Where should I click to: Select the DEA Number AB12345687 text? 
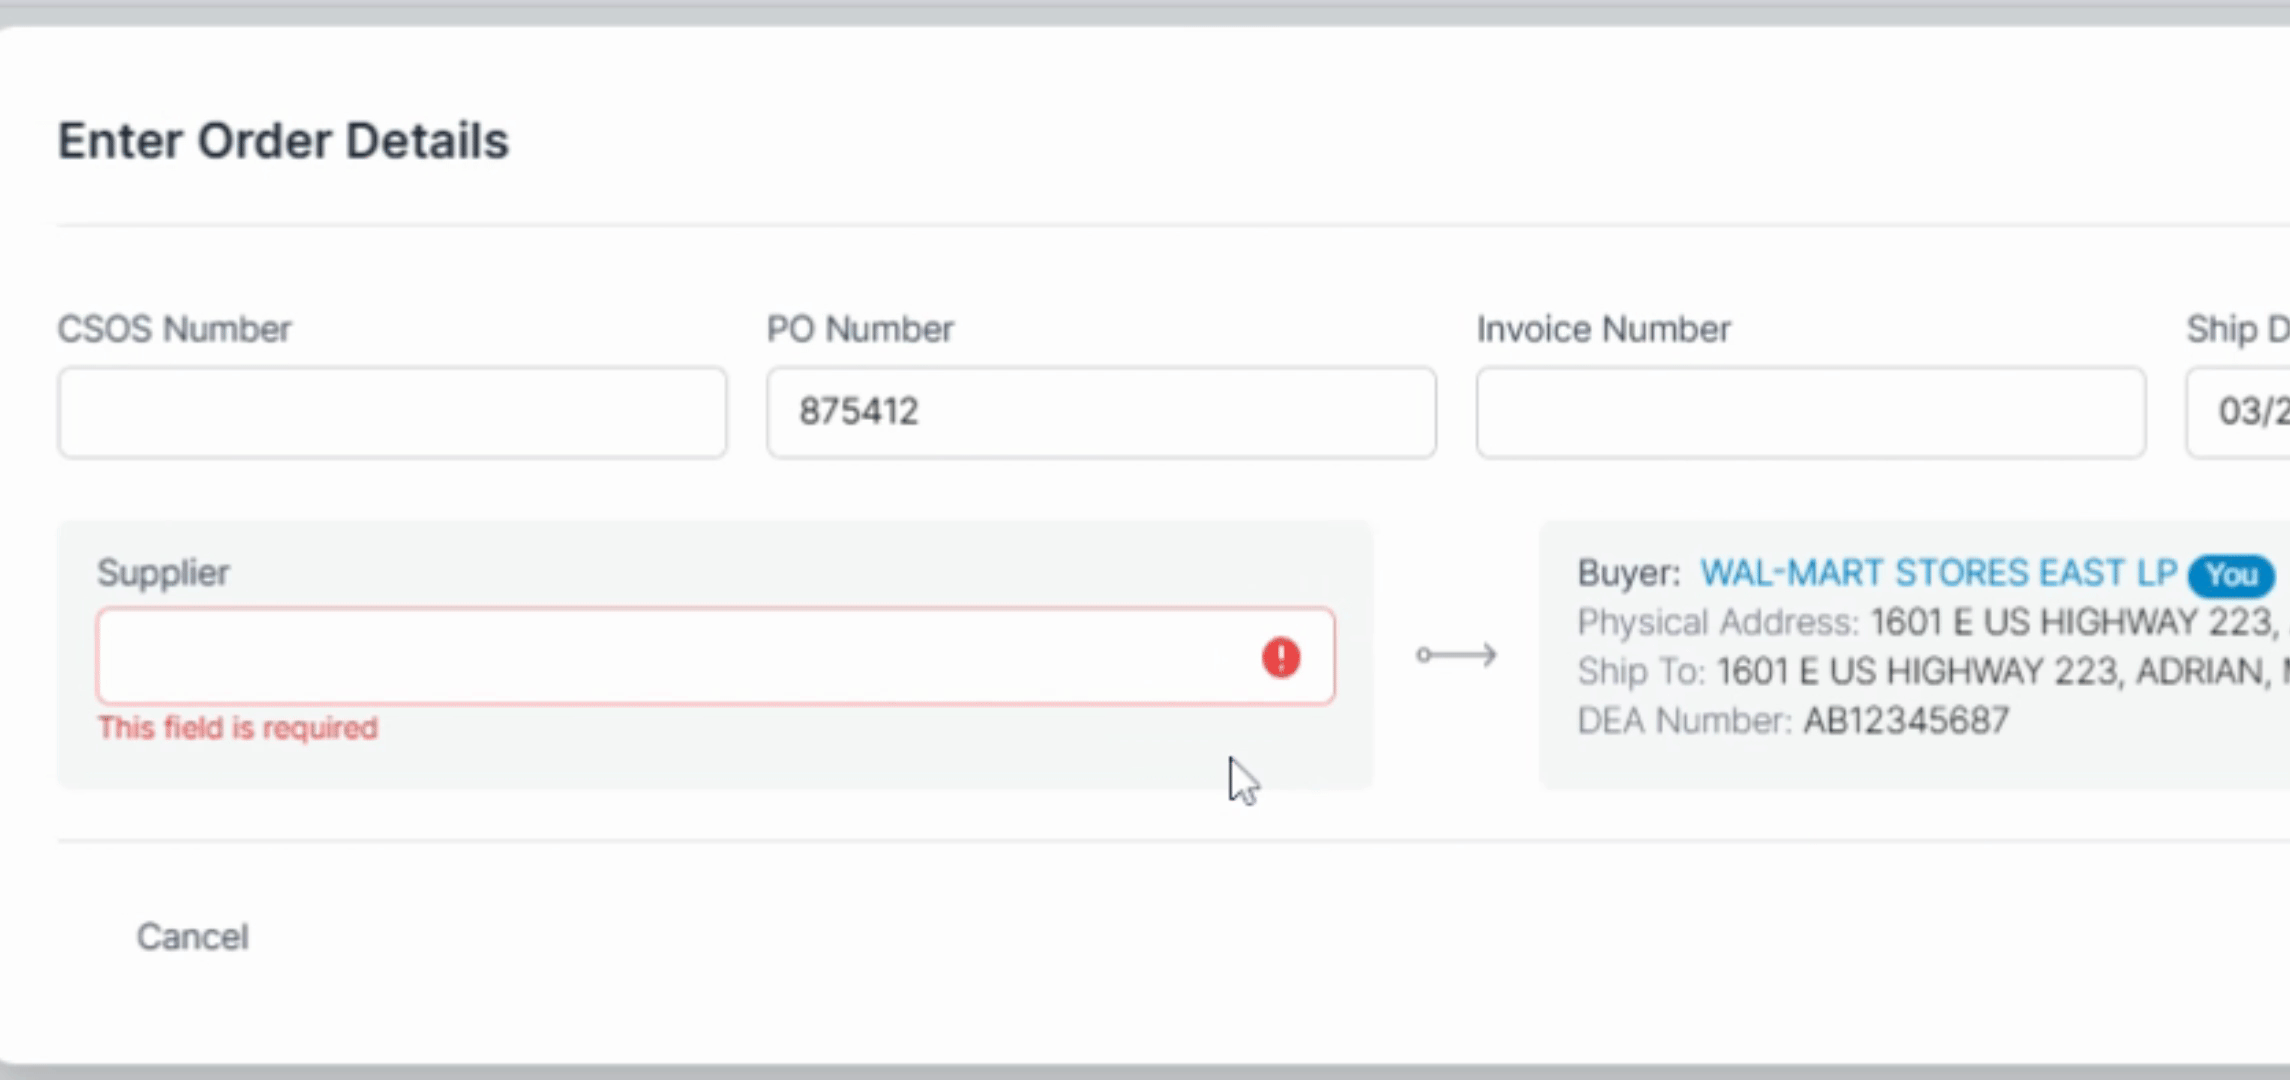[1906, 721]
